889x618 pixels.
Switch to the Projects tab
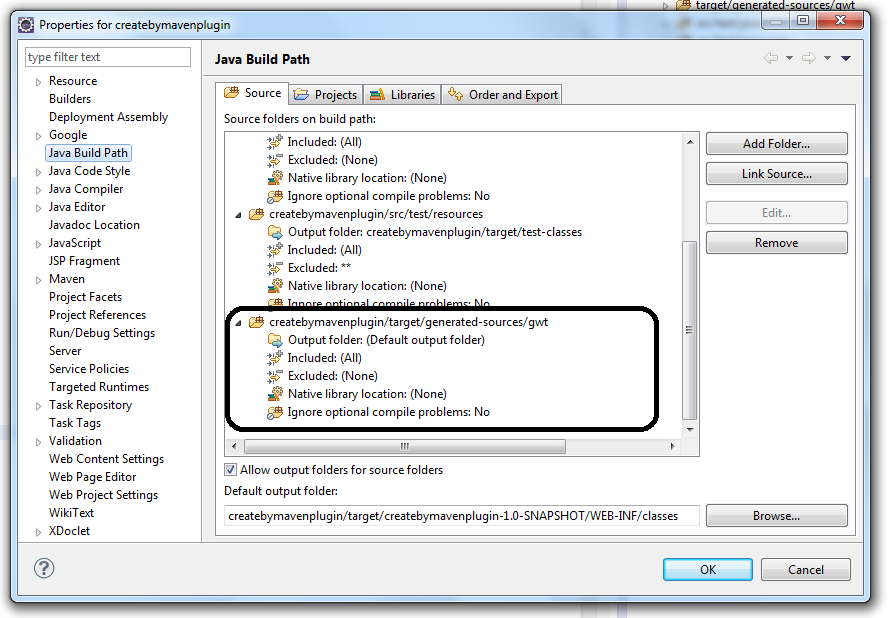click(326, 95)
